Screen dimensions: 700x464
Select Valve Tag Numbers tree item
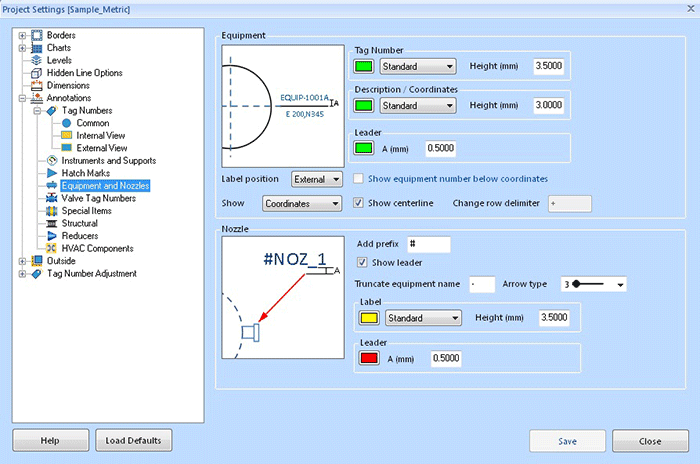click(x=99, y=198)
